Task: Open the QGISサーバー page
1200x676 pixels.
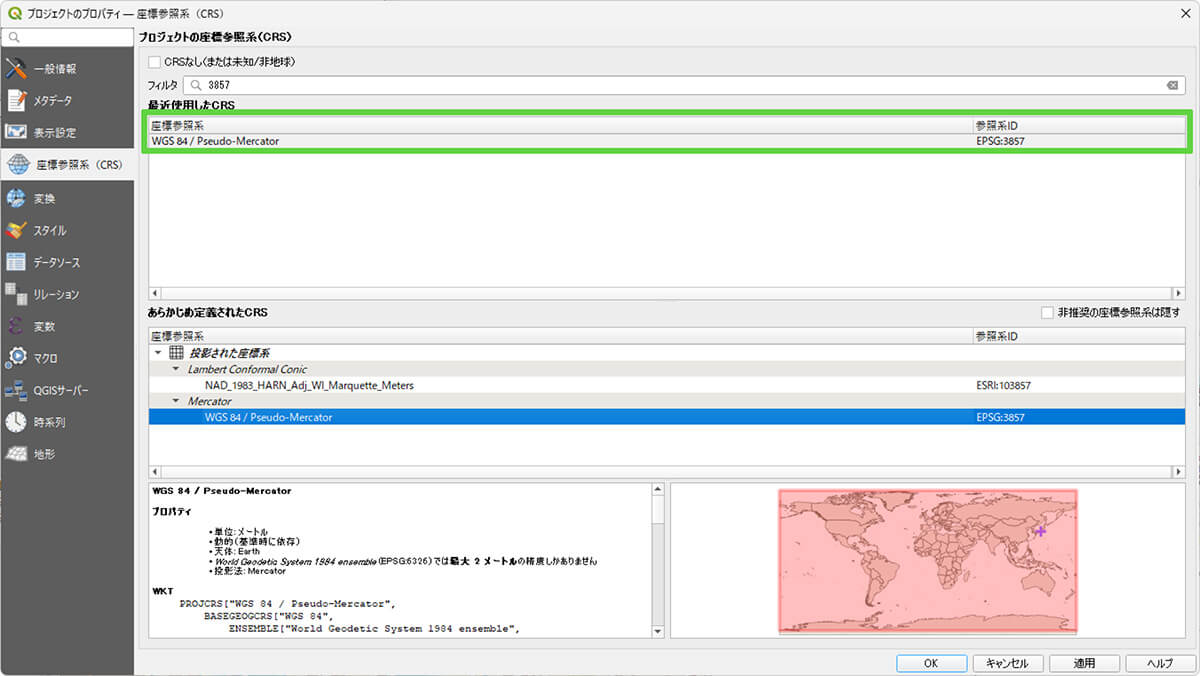Action: pyautogui.click(x=66, y=390)
